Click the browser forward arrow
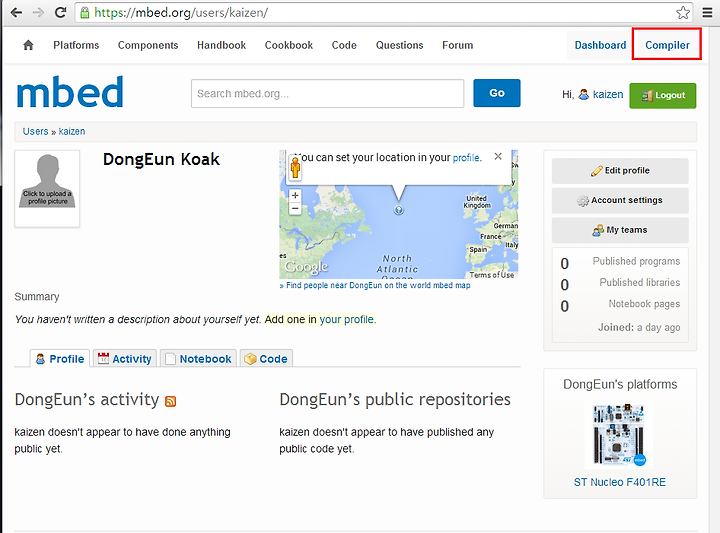This screenshot has width=720, height=533. coord(38,12)
